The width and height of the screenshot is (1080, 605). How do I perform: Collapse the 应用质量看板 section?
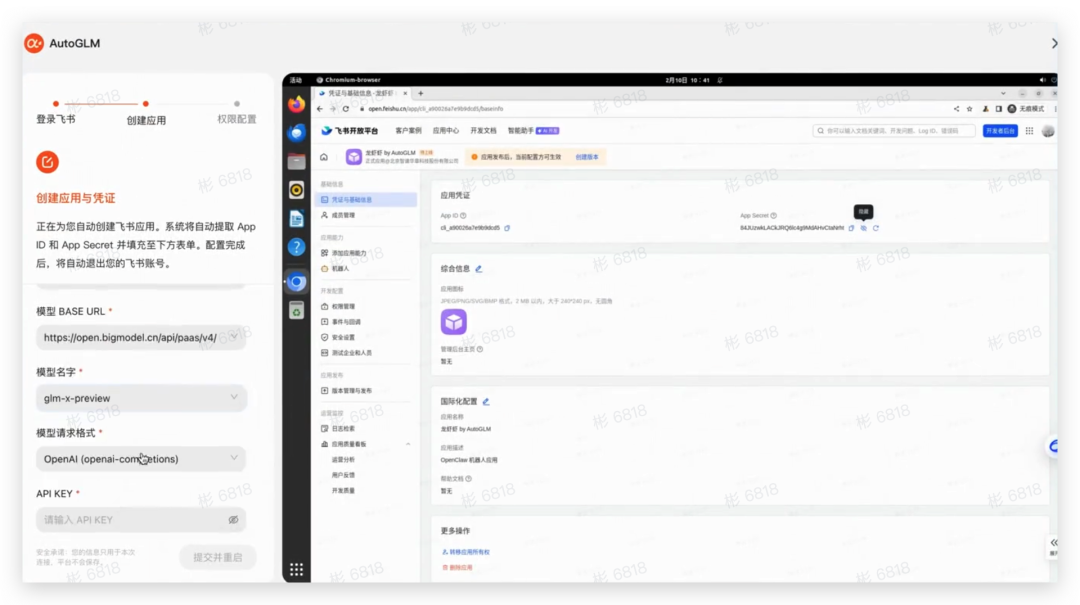pyautogui.click(x=408, y=443)
